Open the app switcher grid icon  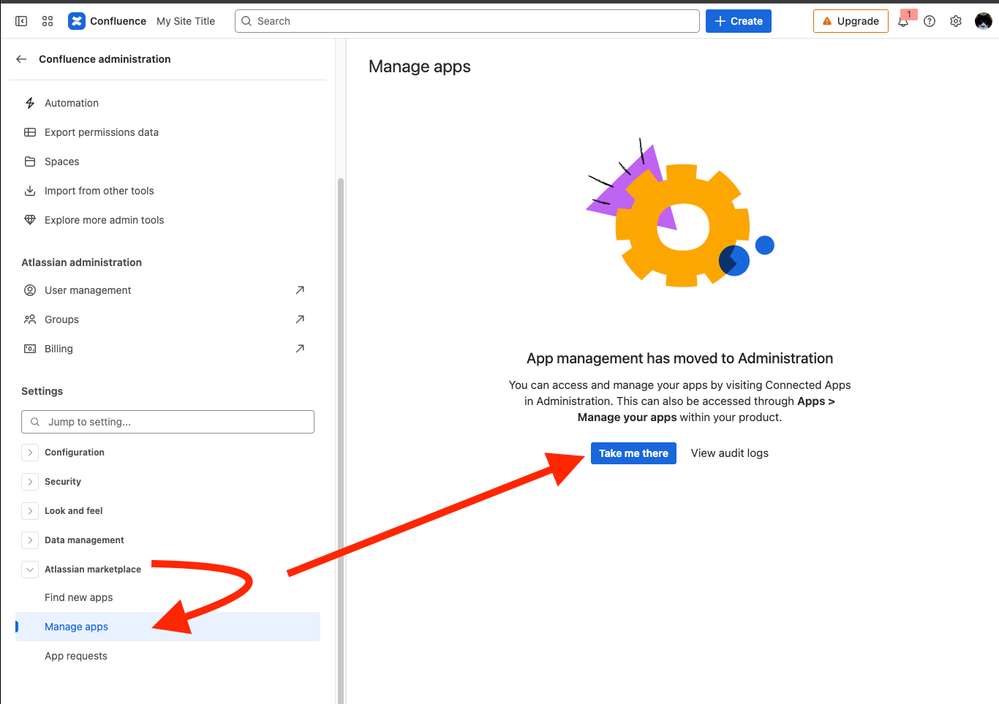pyautogui.click(x=47, y=21)
